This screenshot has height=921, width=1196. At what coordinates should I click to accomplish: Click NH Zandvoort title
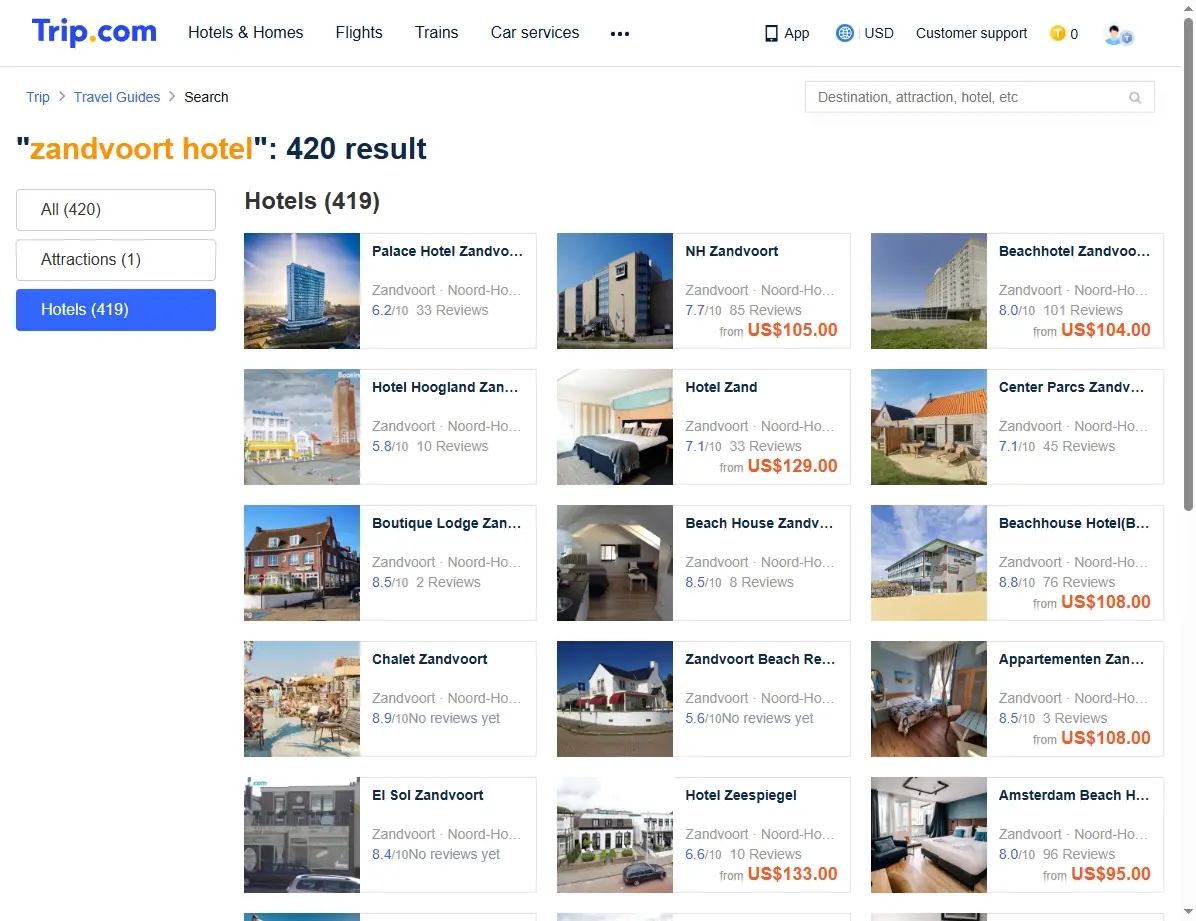(x=731, y=251)
